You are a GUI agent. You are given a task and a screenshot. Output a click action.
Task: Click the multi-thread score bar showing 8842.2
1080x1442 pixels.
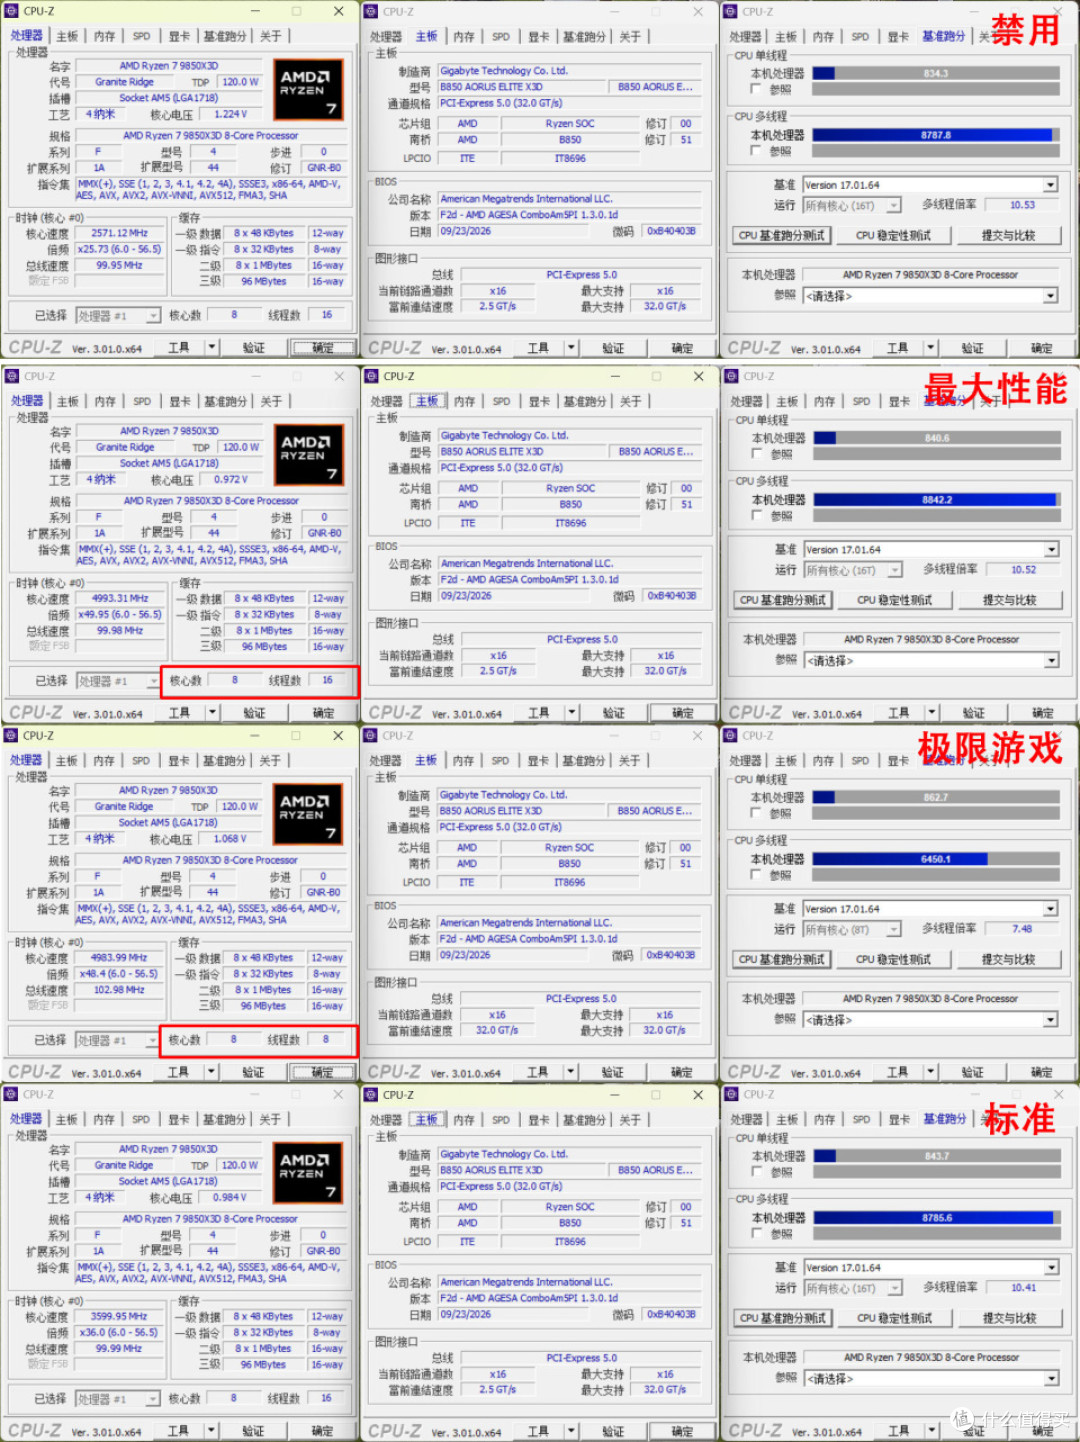(935, 500)
